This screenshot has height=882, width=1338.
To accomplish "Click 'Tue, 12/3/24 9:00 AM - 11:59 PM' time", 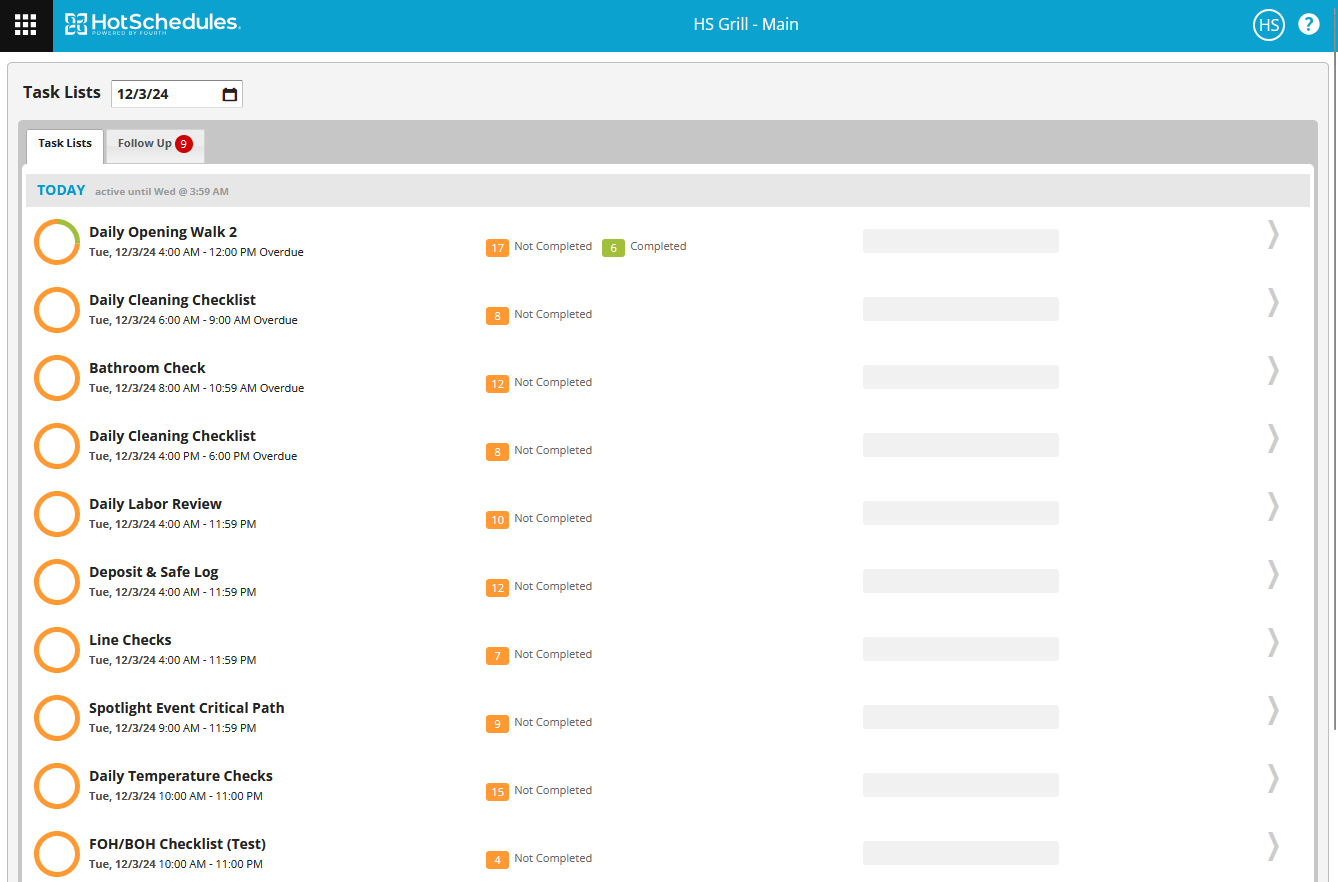I will (172, 728).
